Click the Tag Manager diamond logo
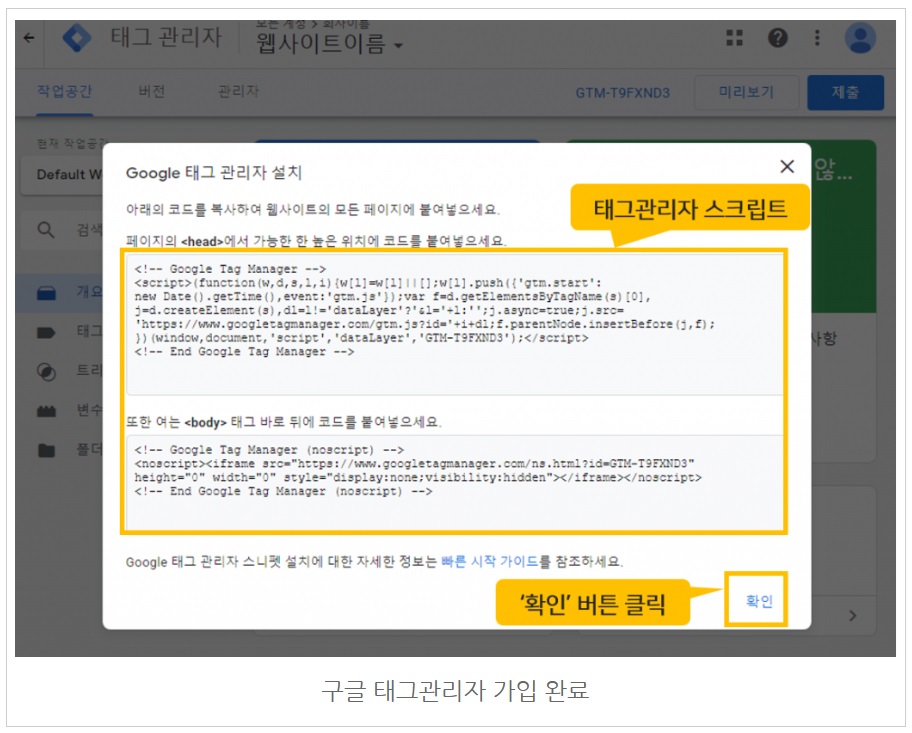This screenshot has width=912, height=733. 77,38
